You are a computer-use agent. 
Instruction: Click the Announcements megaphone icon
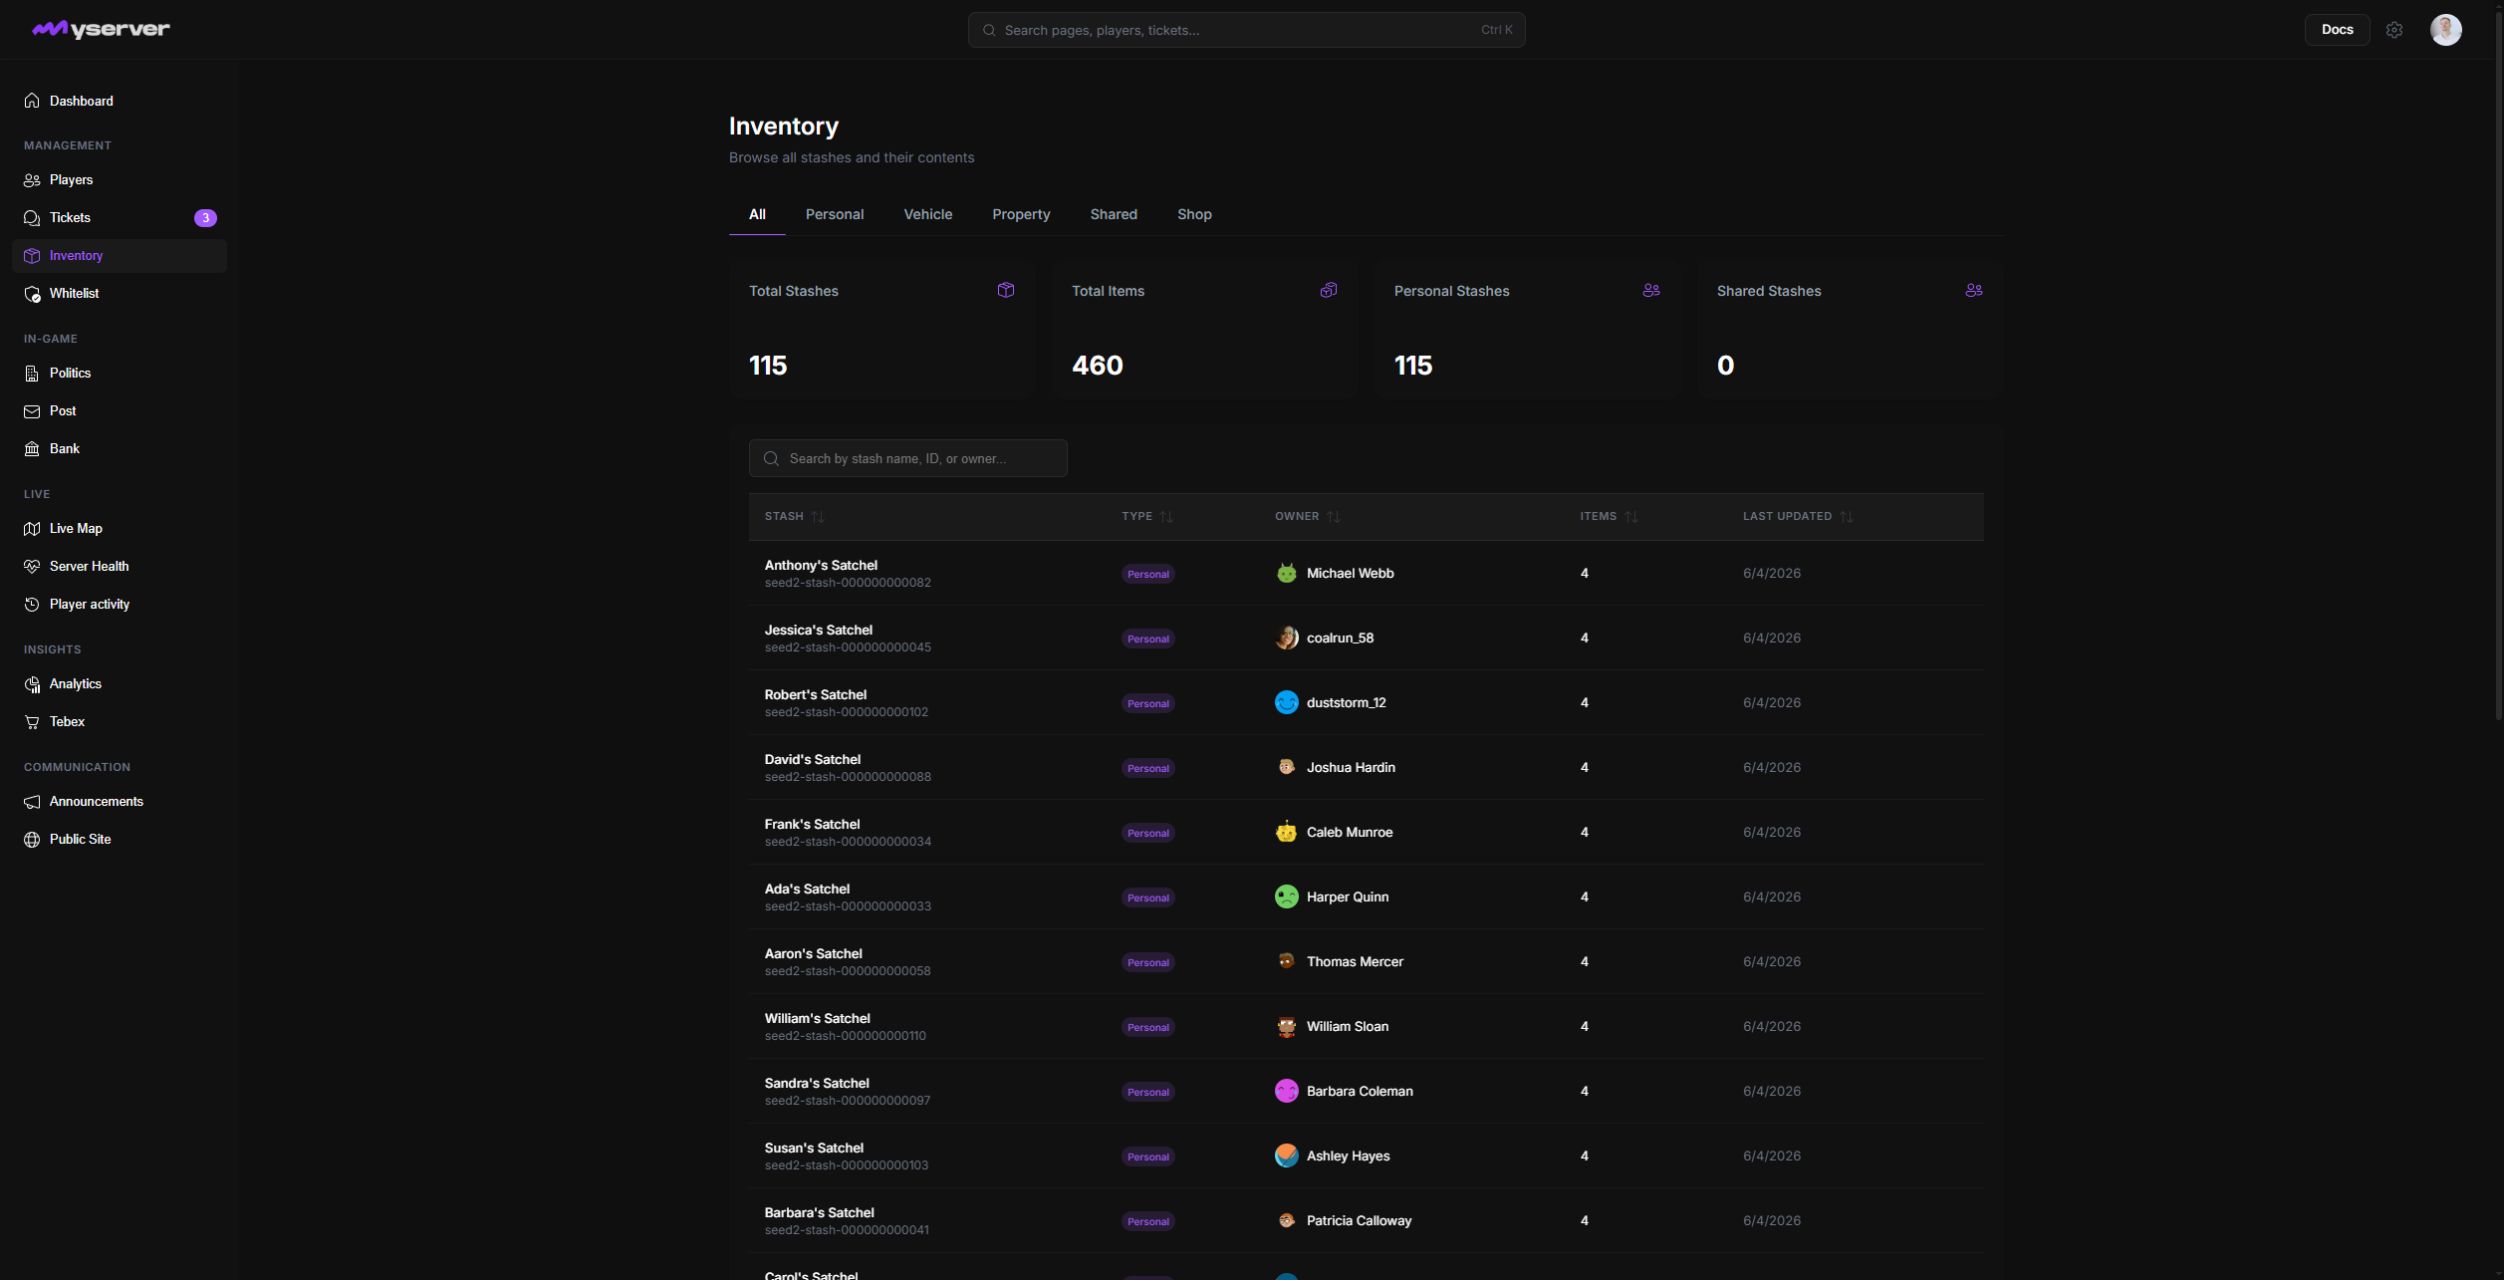[x=32, y=802]
